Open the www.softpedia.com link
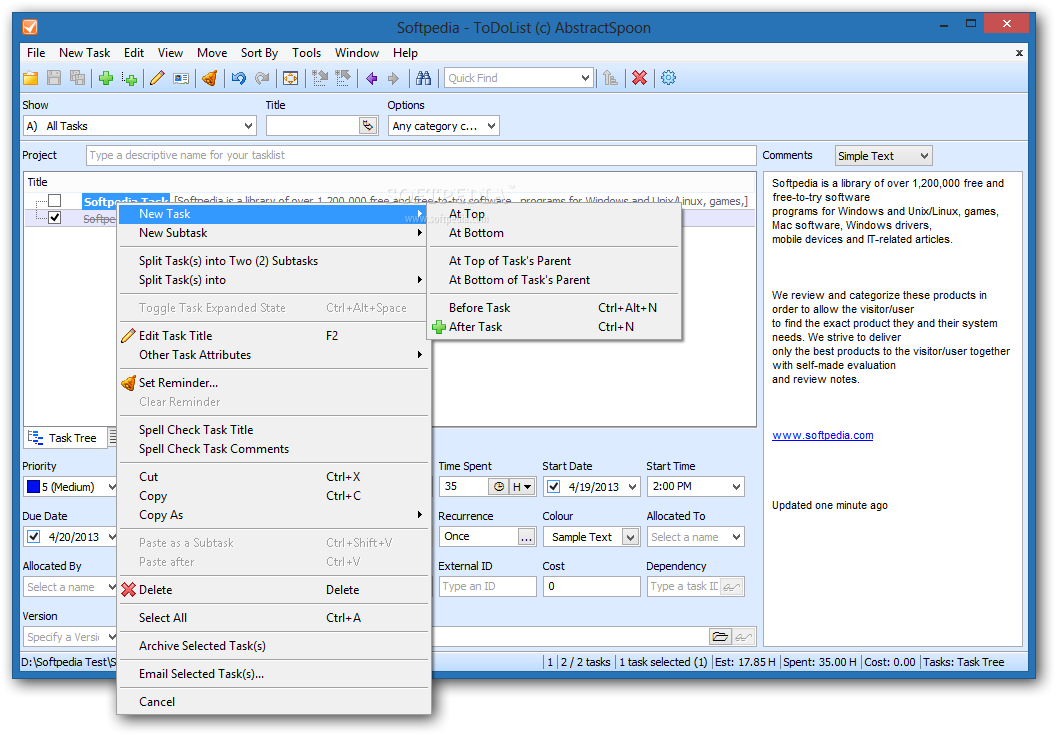Screen dimensions: 1056x735 point(822,435)
